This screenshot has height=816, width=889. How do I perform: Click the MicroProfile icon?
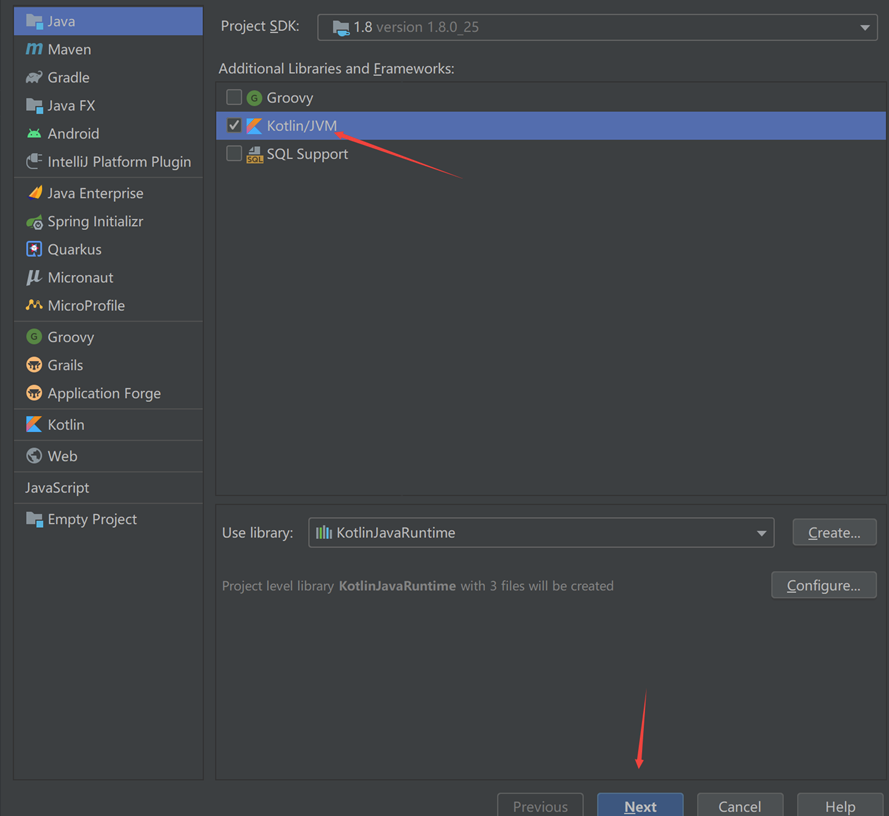[34, 305]
